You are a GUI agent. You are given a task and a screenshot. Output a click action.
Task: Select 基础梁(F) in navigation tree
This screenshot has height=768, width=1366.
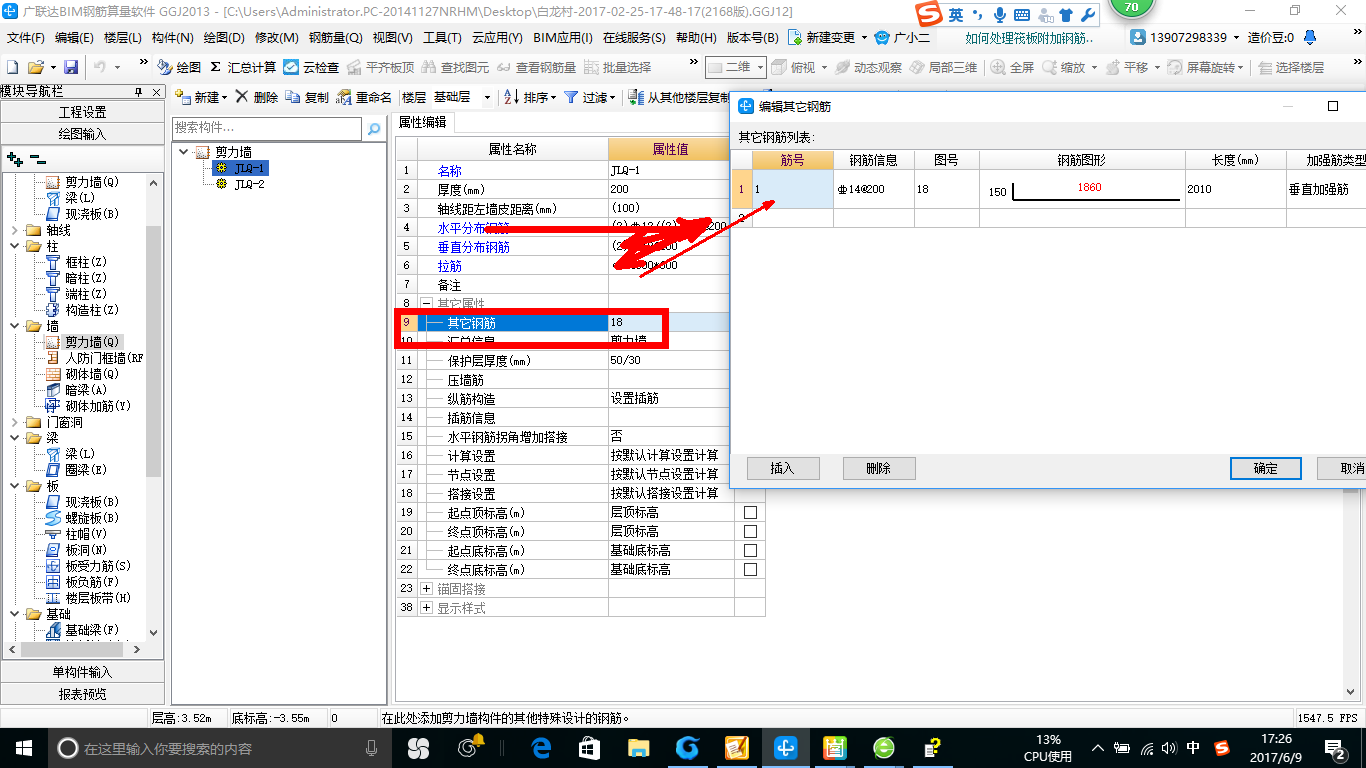(91, 630)
